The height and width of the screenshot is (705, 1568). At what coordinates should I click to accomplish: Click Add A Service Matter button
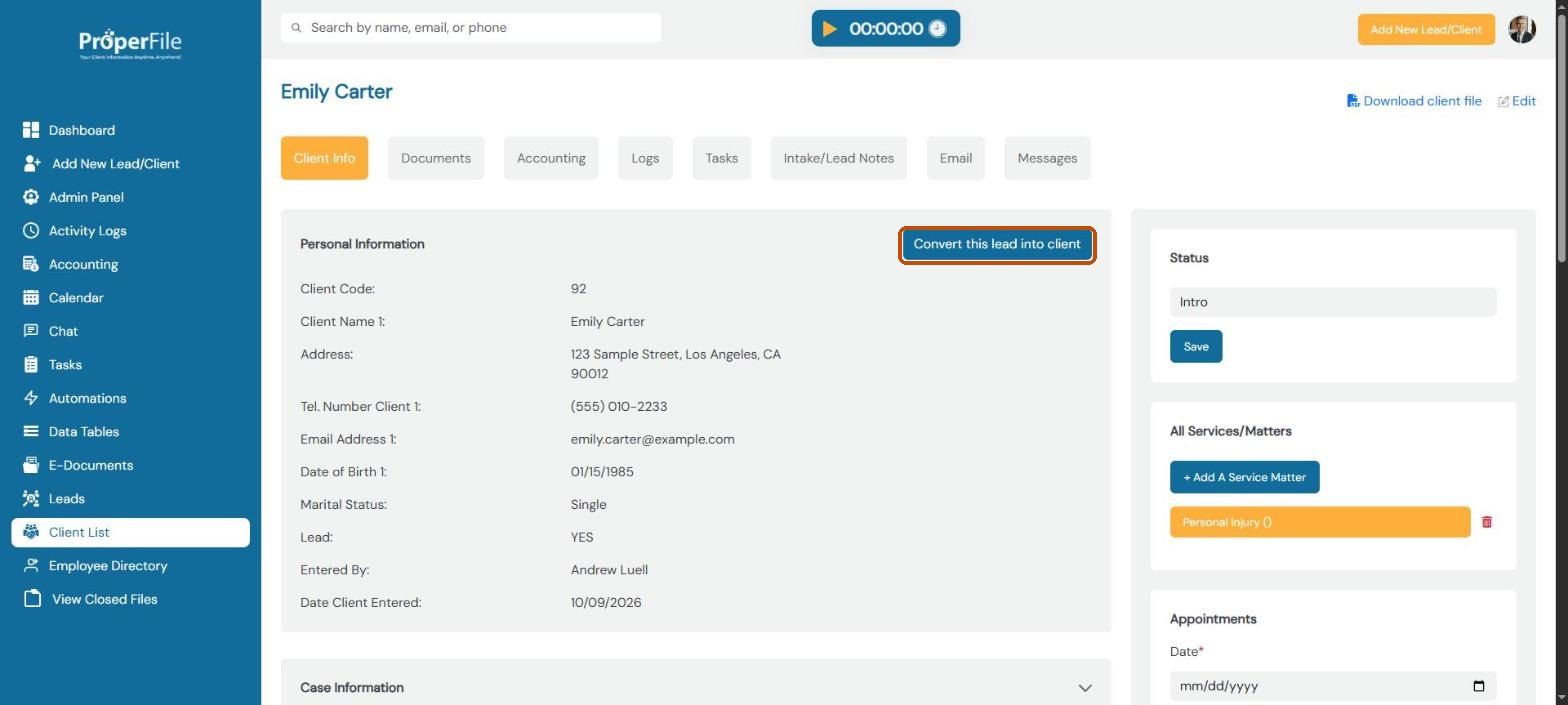click(1245, 477)
